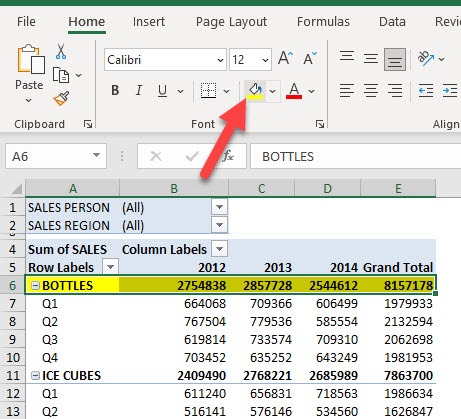The width and height of the screenshot is (461, 419).
Task: Click the formula bar containing BOTTLES
Action: (355, 156)
